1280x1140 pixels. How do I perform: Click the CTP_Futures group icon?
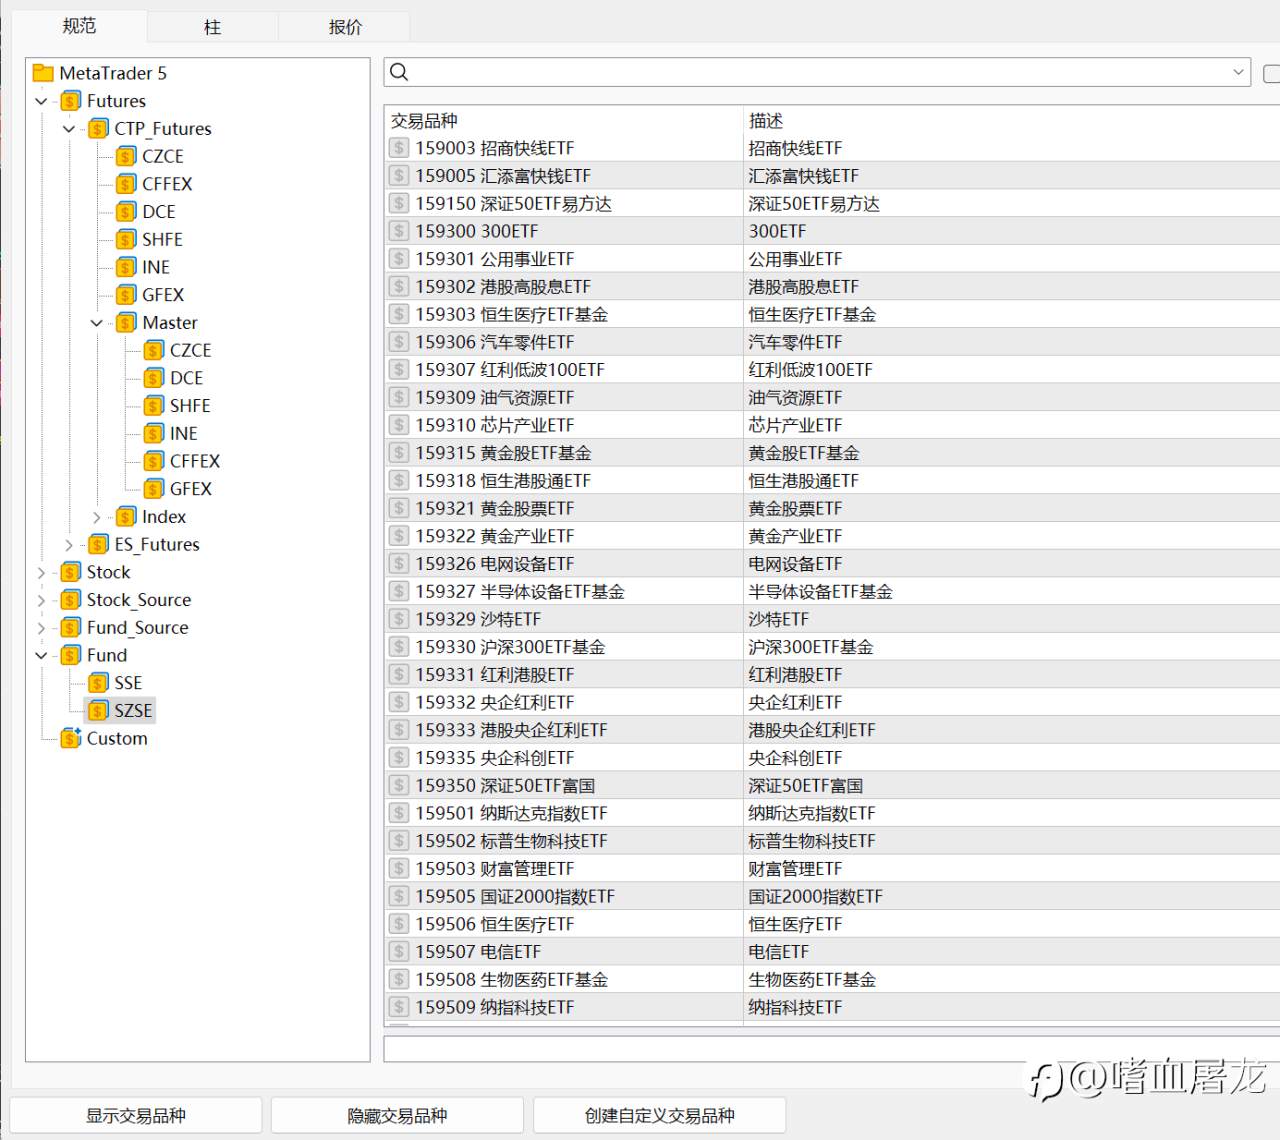[x=98, y=129]
